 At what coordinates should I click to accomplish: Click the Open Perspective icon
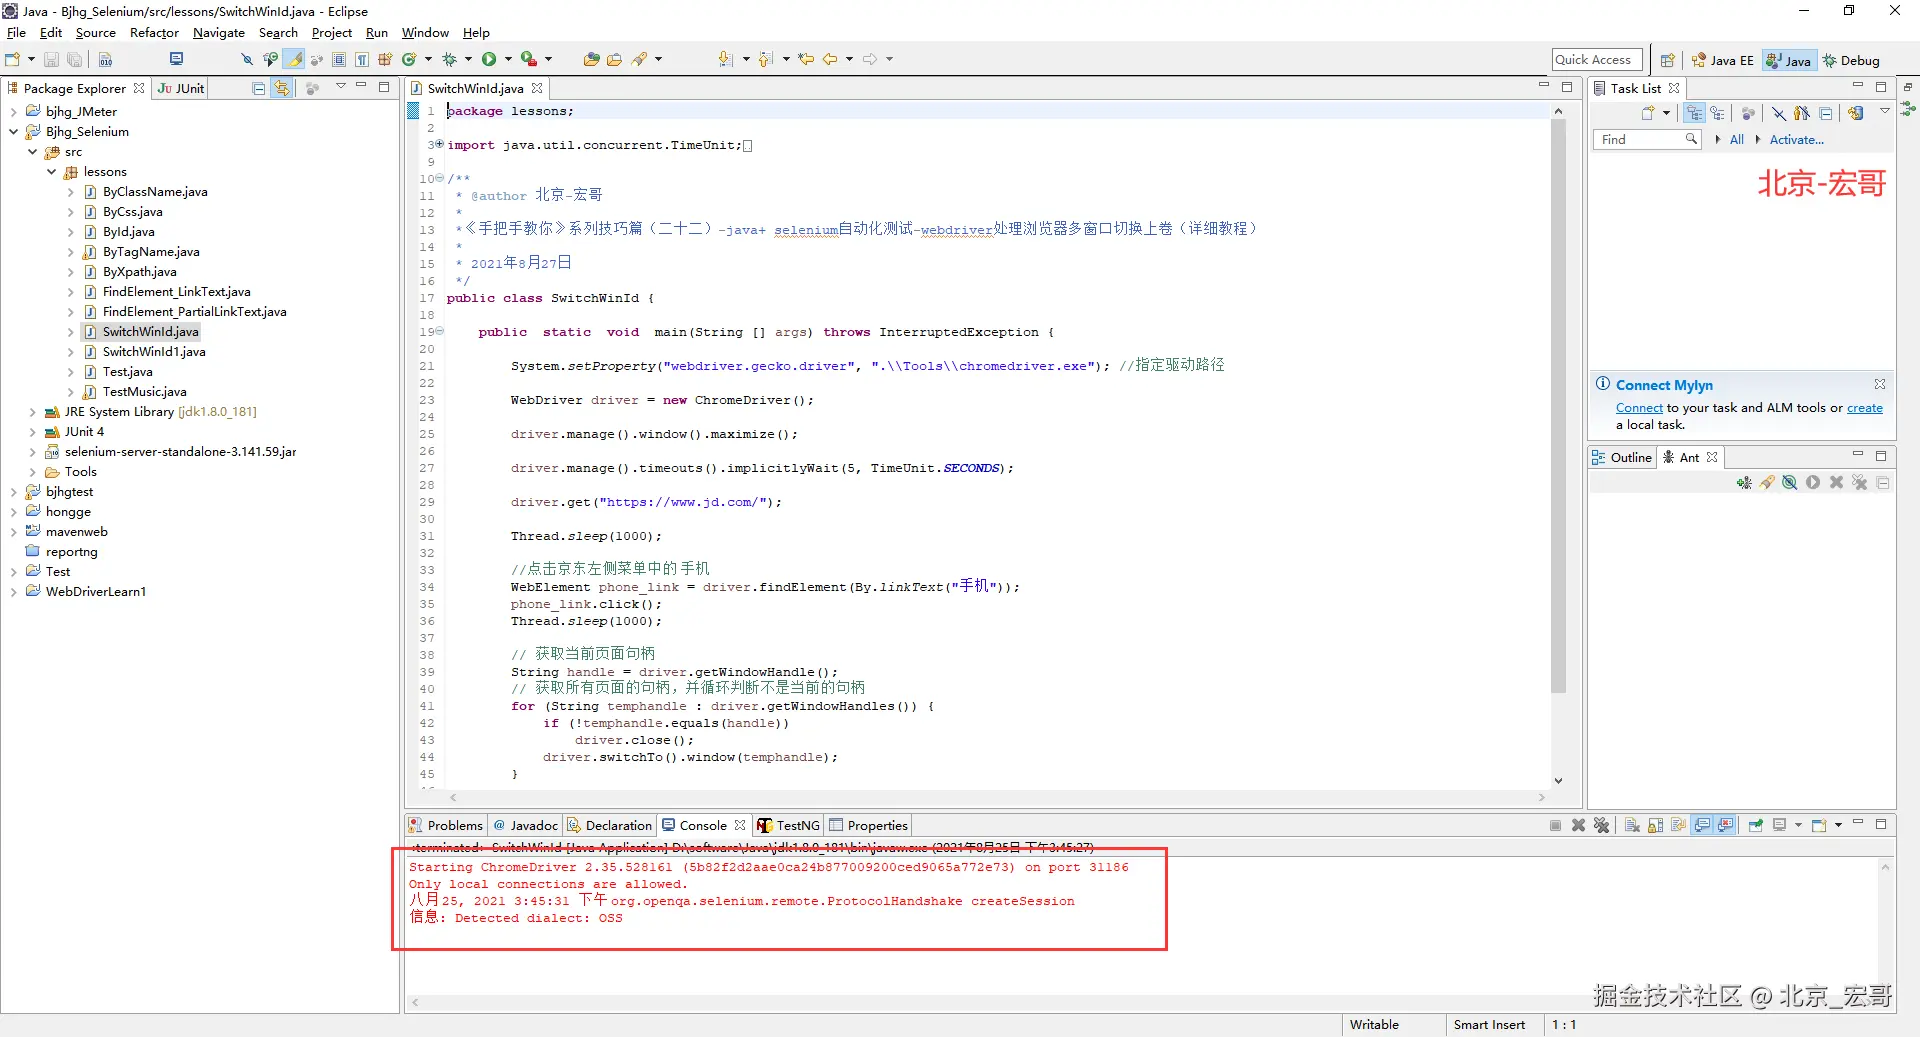(x=1667, y=60)
